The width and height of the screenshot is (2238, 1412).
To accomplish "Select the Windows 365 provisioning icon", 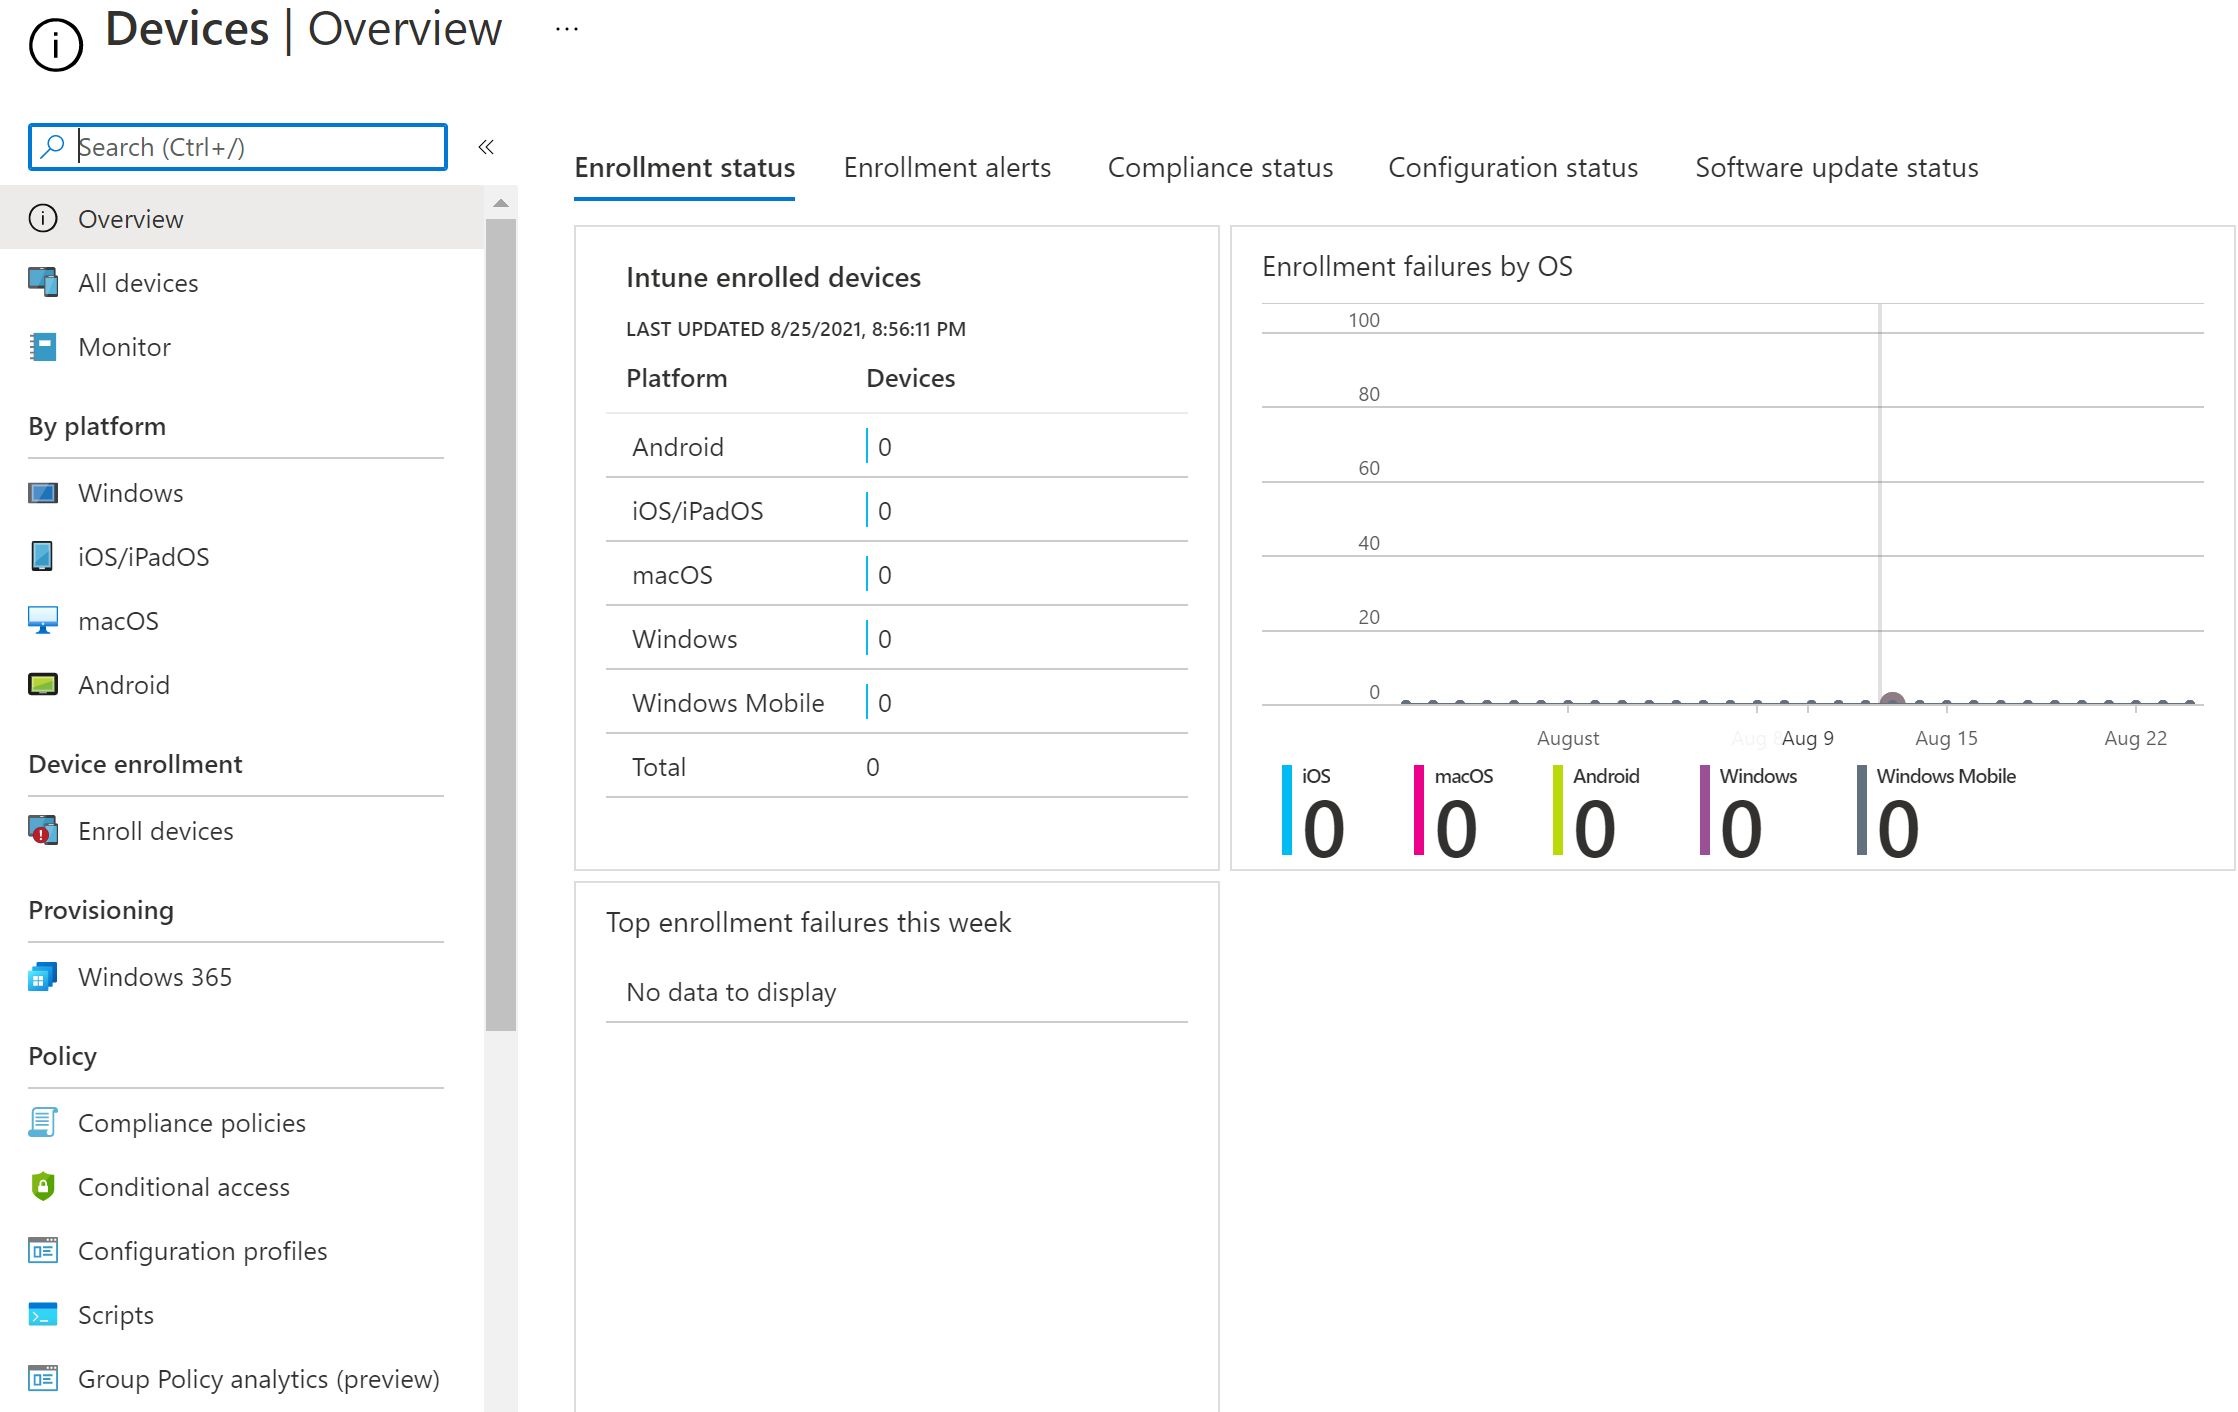I will tap(43, 976).
